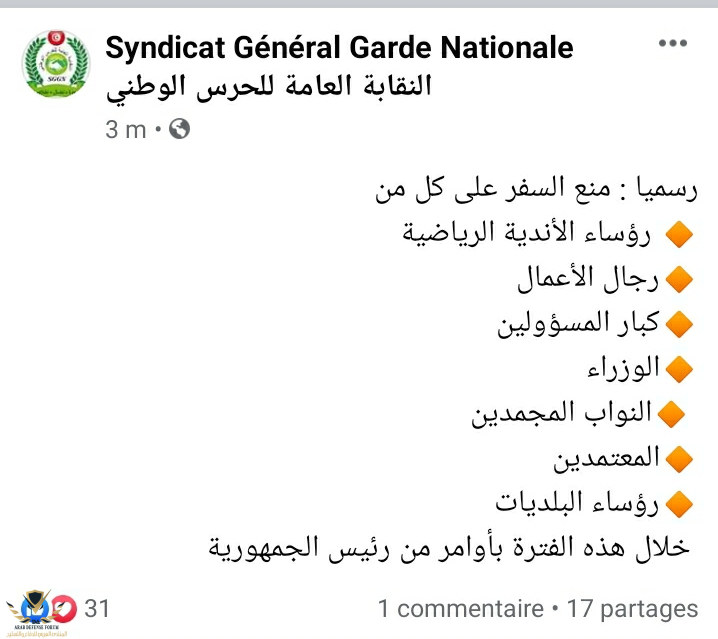The width and height of the screenshot is (718, 639).
Task: Click the 3 m post timestamp
Action: [x=126, y=129]
